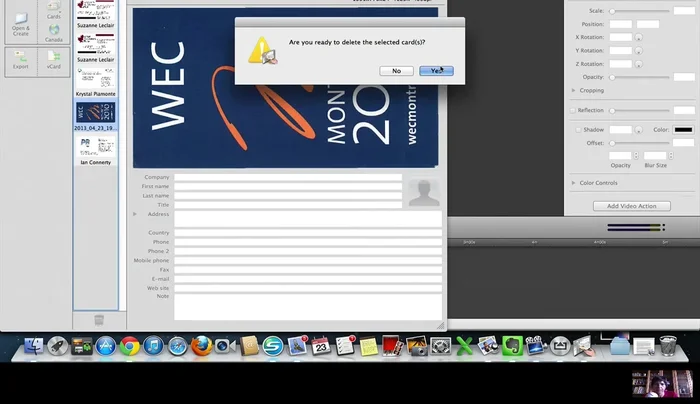Expand the Cropping section
This screenshot has height=404, width=700.
(x=574, y=90)
